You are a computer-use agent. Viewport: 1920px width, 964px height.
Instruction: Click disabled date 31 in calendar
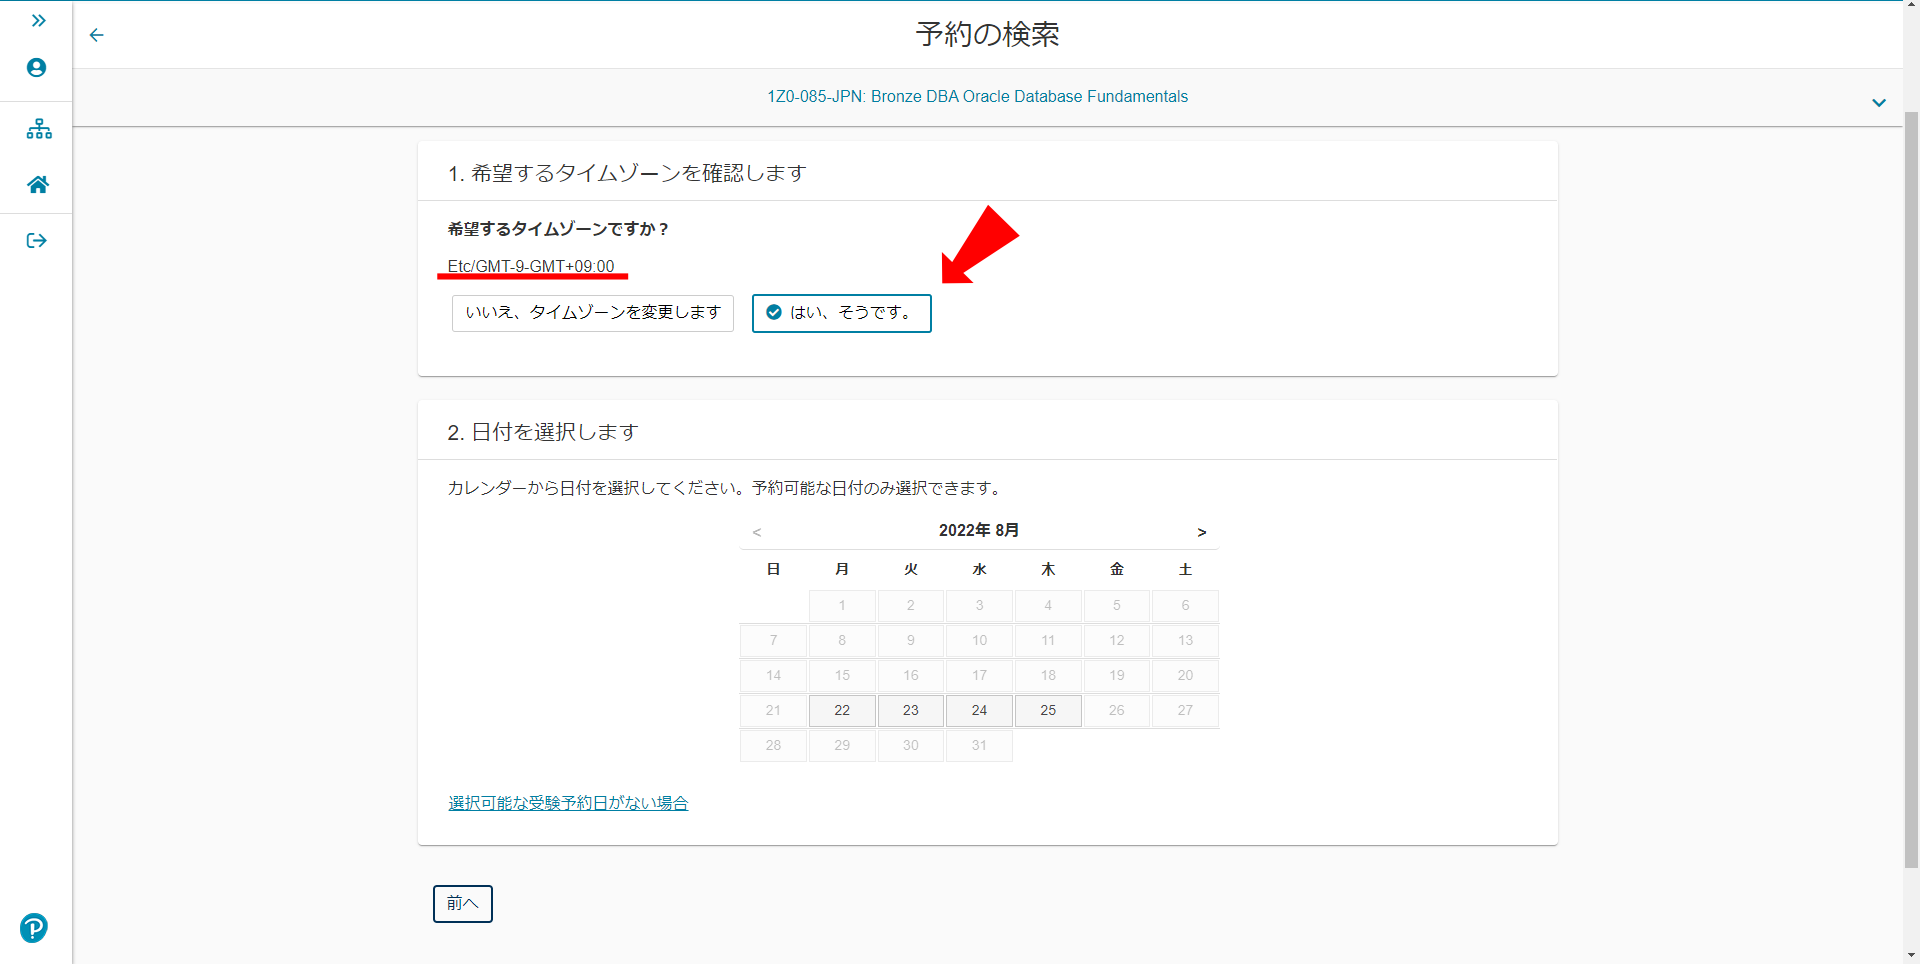point(979,746)
